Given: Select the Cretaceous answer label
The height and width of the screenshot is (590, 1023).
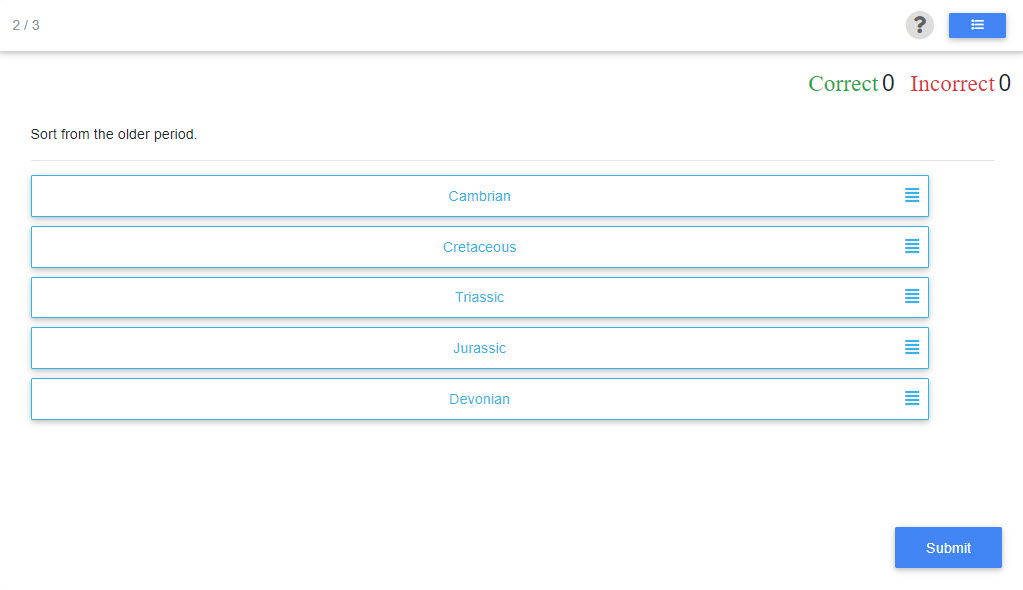Looking at the screenshot, I should point(479,247).
